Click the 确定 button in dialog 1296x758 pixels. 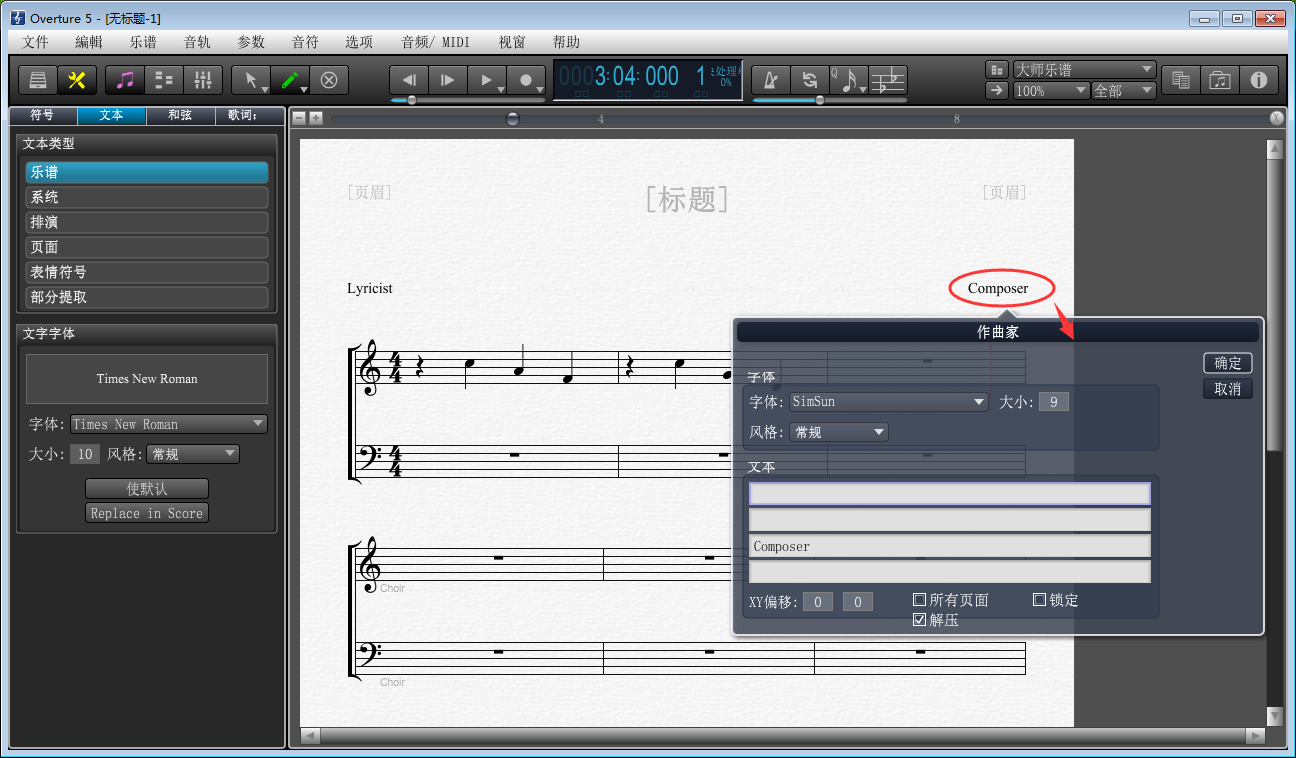[1228, 363]
